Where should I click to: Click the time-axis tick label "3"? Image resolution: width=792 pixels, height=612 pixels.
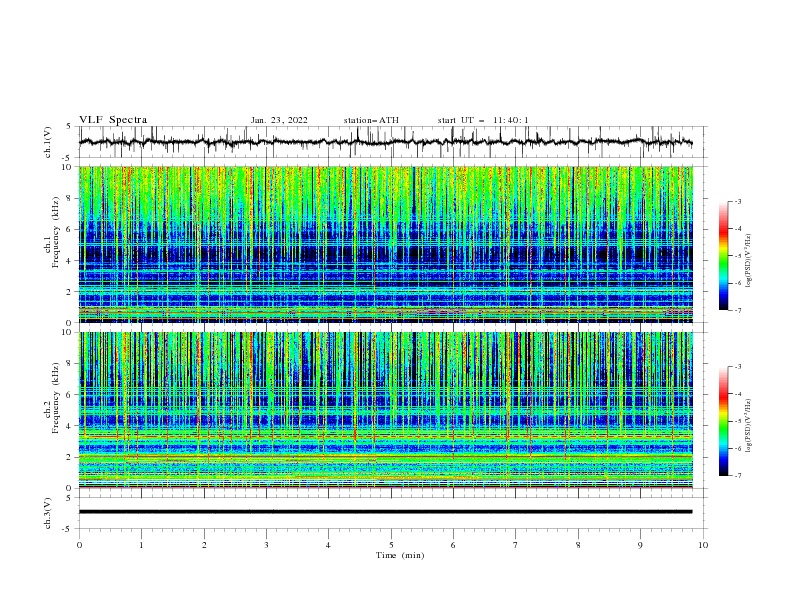[x=266, y=545]
